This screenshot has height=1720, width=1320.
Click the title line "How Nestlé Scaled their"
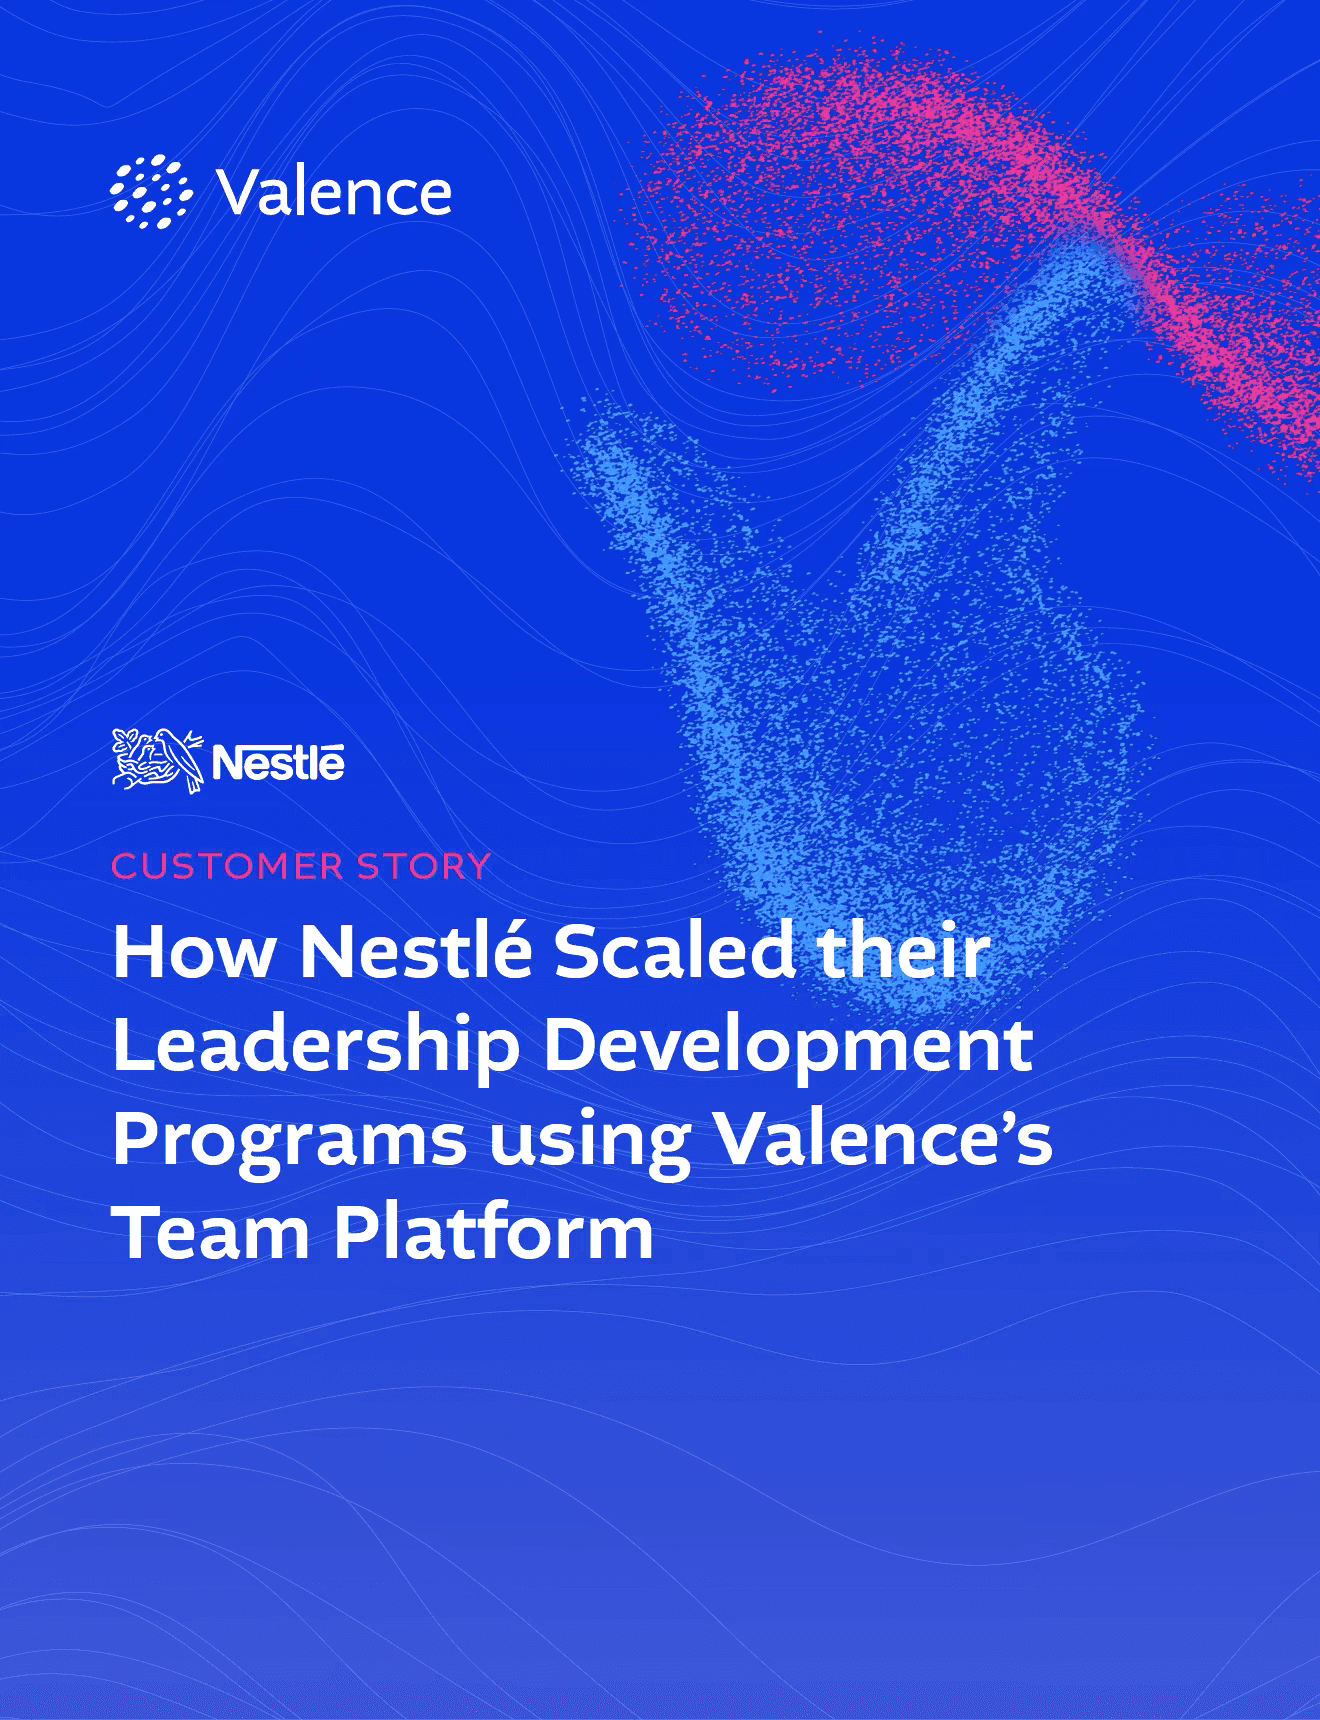point(552,951)
